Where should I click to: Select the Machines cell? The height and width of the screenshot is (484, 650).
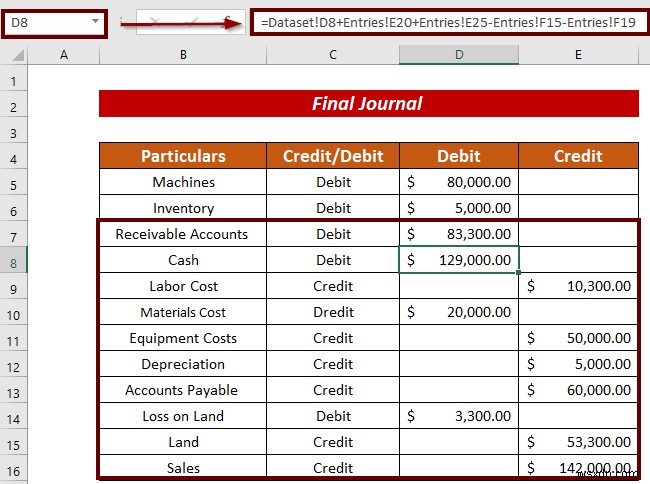click(x=183, y=182)
